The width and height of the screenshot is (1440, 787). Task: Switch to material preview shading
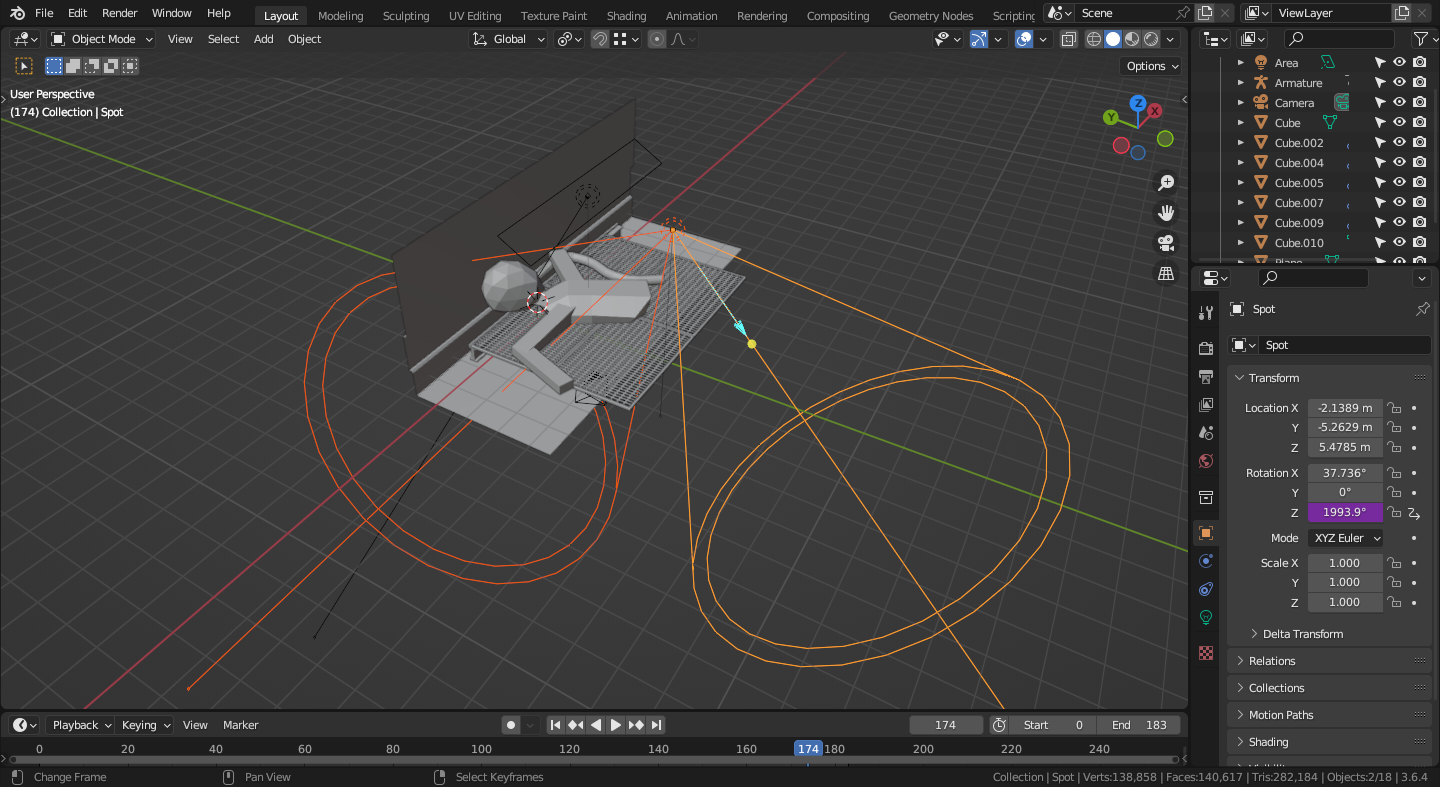pyautogui.click(x=1132, y=39)
